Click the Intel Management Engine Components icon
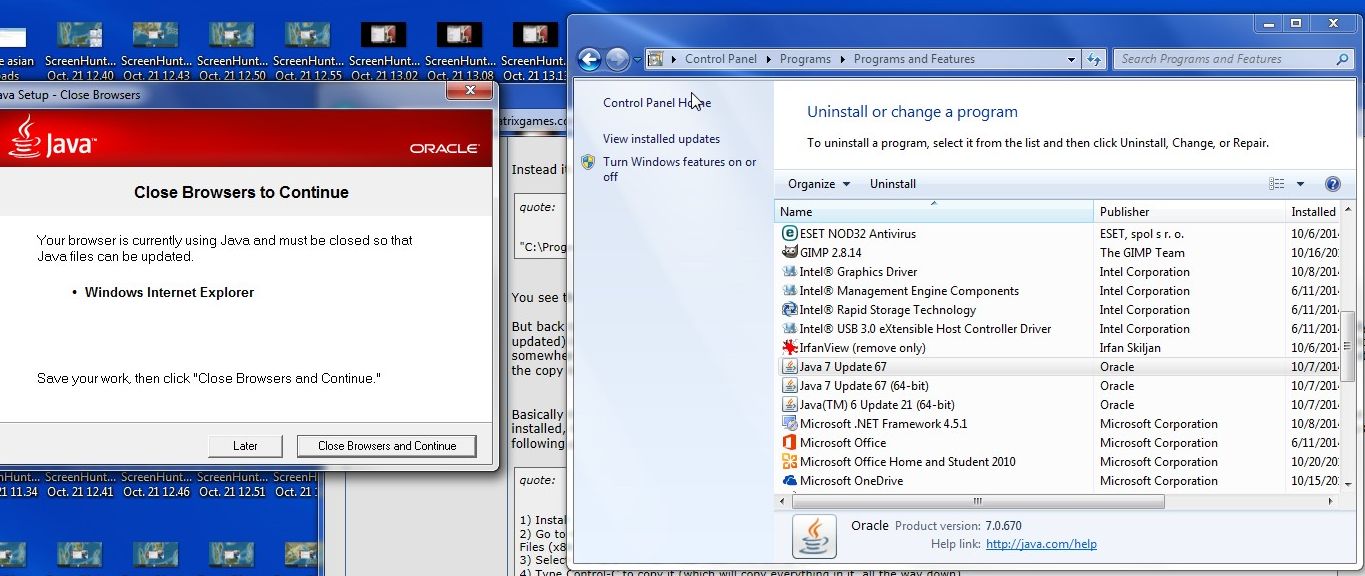The height and width of the screenshot is (576, 1365). pyautogui.click(x=790, y=290)
